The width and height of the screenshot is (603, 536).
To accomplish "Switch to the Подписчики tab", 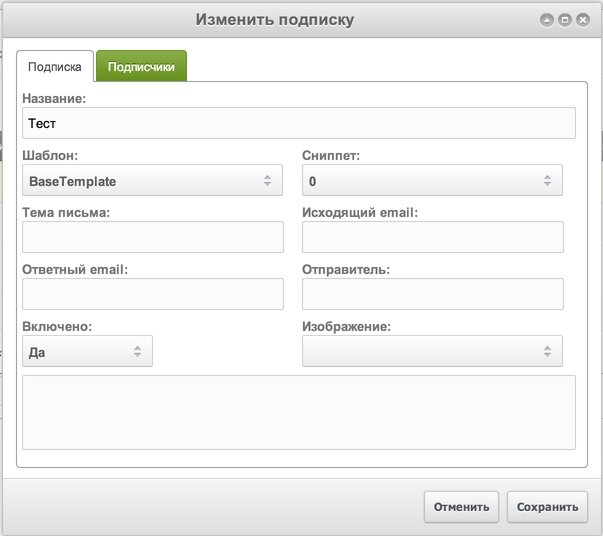I will pyautogui.click(x=141, y=66).
